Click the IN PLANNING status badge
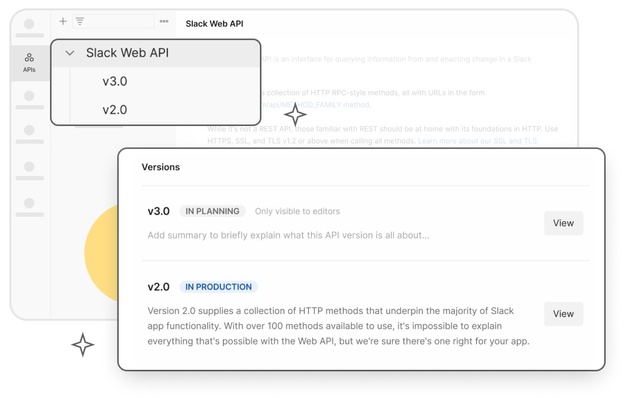This screenshot has height=400, width=625. [x=212, y=212]
